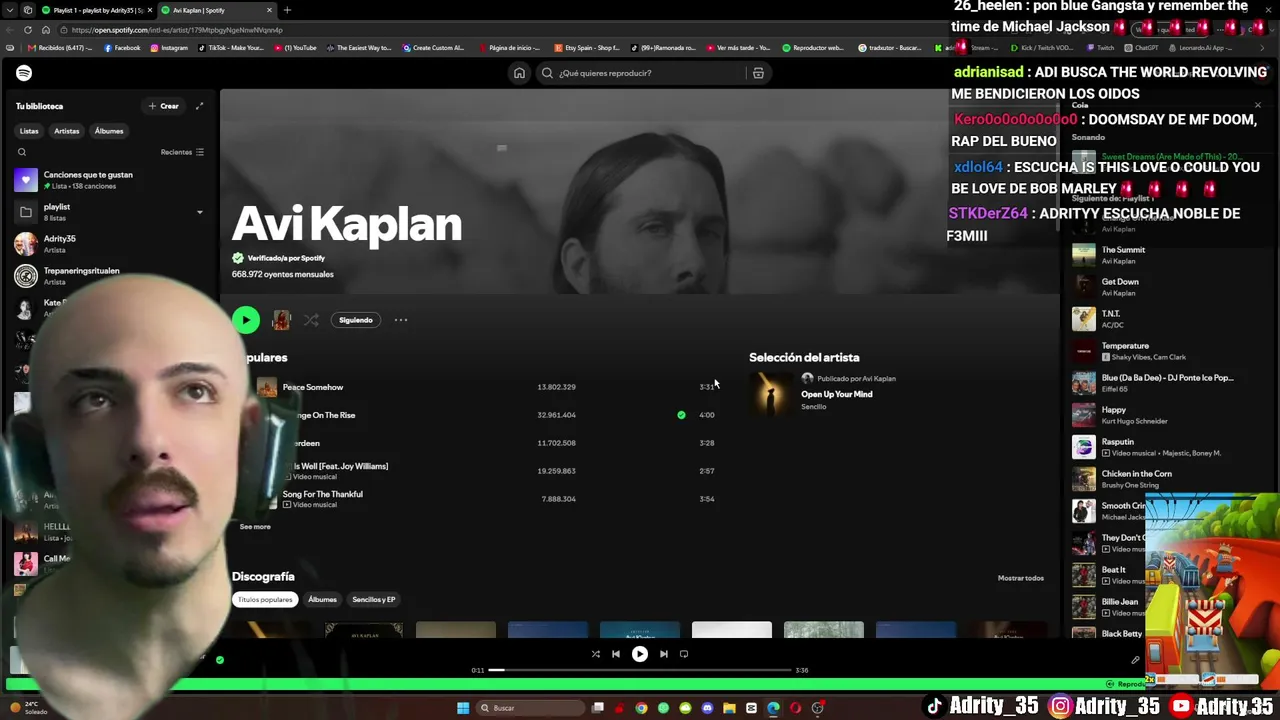
Task: Close the queue panel with the X
Action: (x=1258, y=105)
